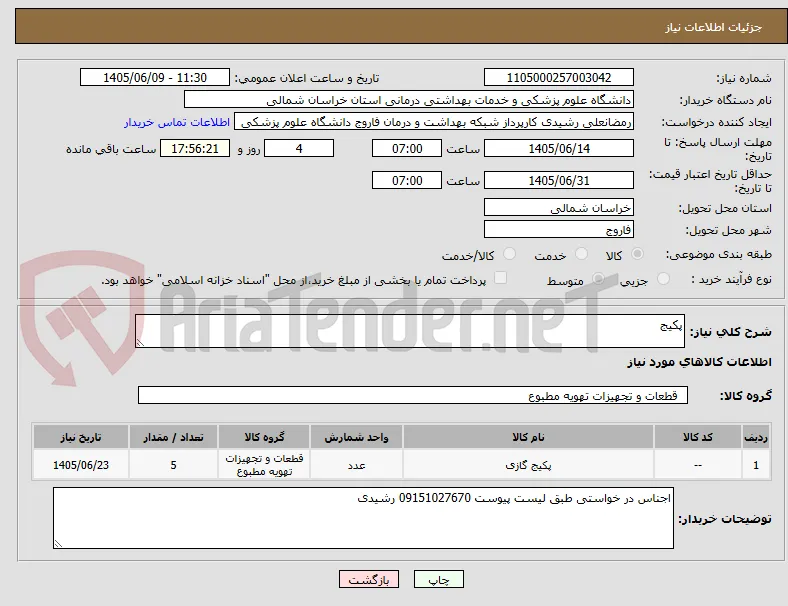Click the ردیف column header
This screenshot has height=606, width=788.
(x=756, y=437)
